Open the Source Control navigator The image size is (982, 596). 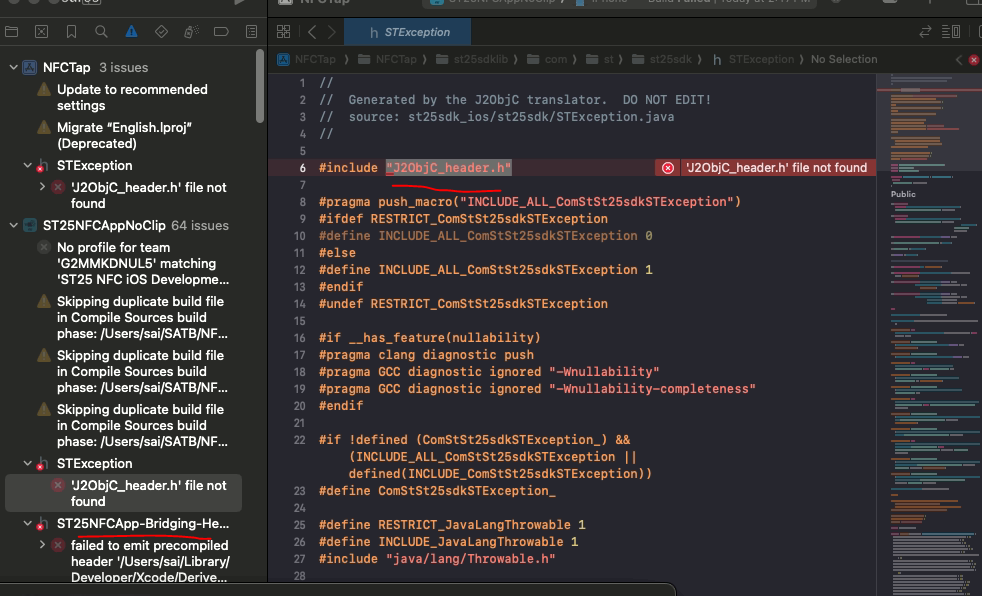coord(41,32)
